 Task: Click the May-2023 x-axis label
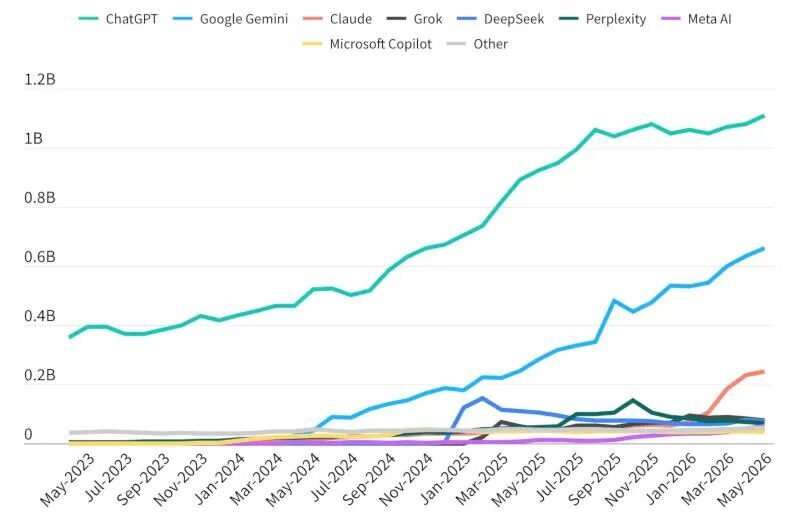point(67,480)
